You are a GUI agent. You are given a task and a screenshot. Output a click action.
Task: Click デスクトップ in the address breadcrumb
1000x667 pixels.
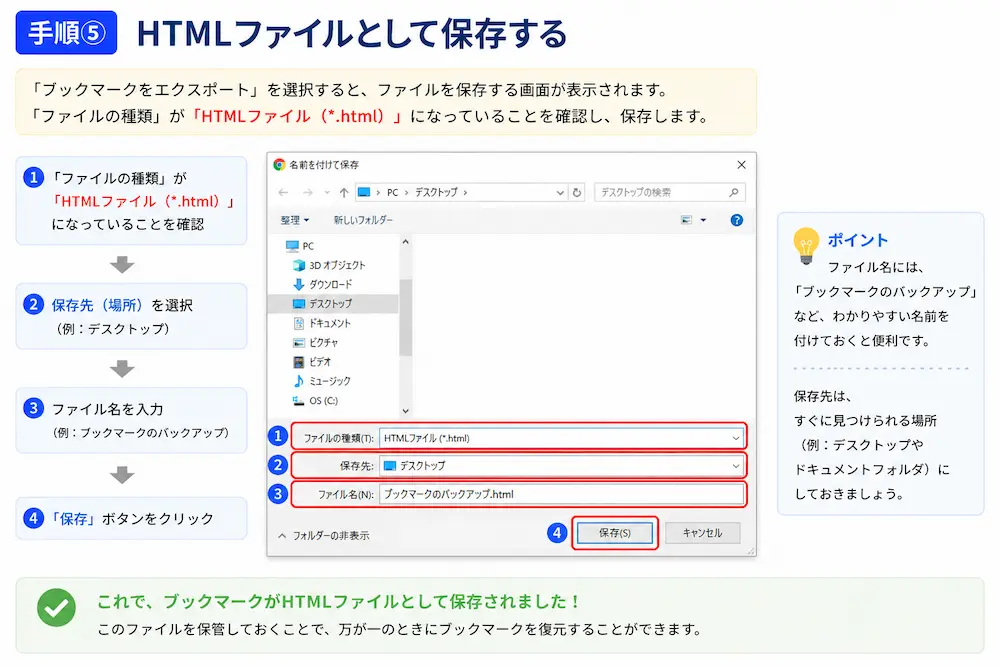[x=436, y=192]
